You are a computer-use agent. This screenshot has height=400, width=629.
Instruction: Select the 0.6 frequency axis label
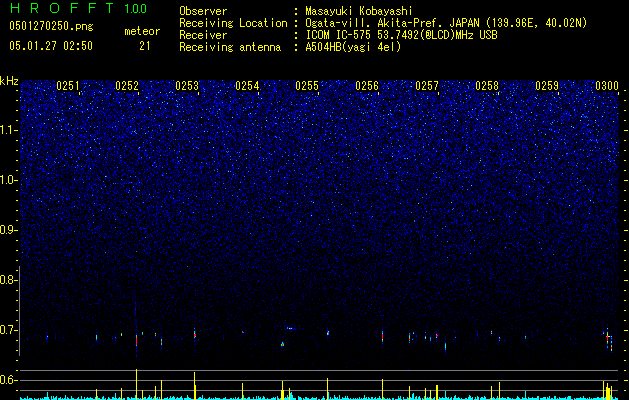pos(8,380)
